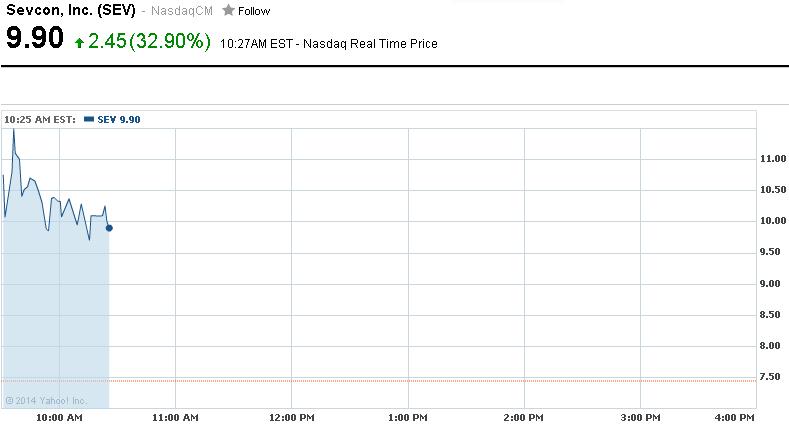Click the 2.45 (32.90%) change value

click(149, 41)
